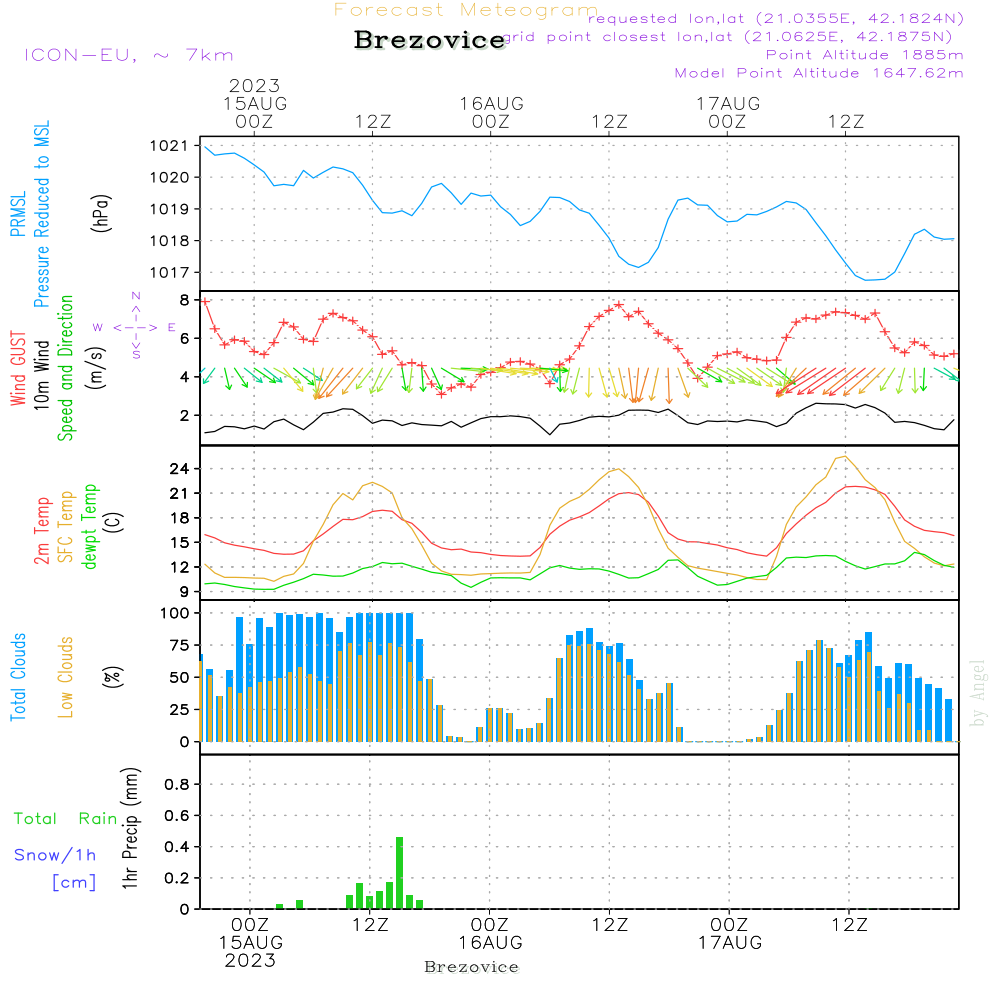
Task: Click the '17AUG 00Z' label above the charts
Action: 728,112
